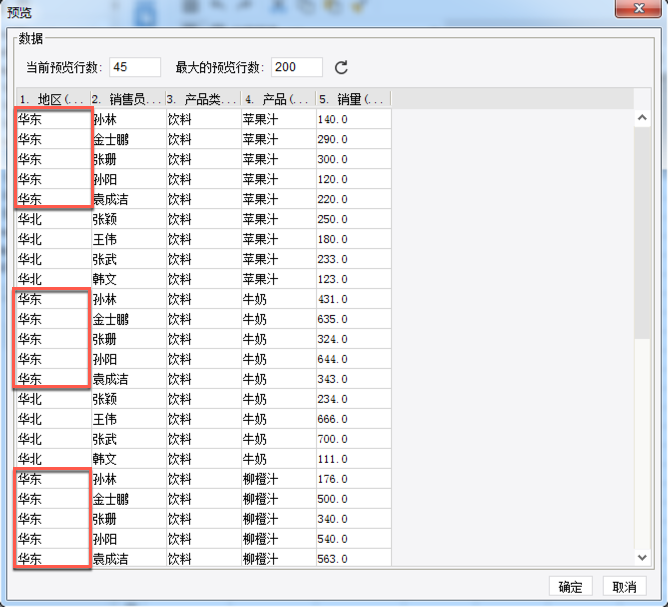Click the vertical scrollbar thumb
The image size is (668, 607).
642,232
